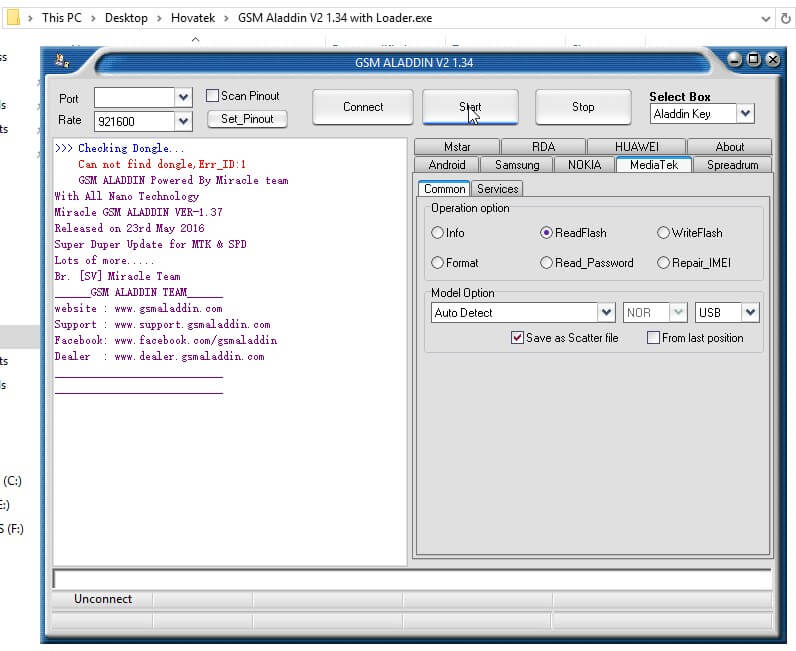Click the website www.gsmaladdin.com log line
The width and height of the screenshot is (796, 651).
point(138,308)
